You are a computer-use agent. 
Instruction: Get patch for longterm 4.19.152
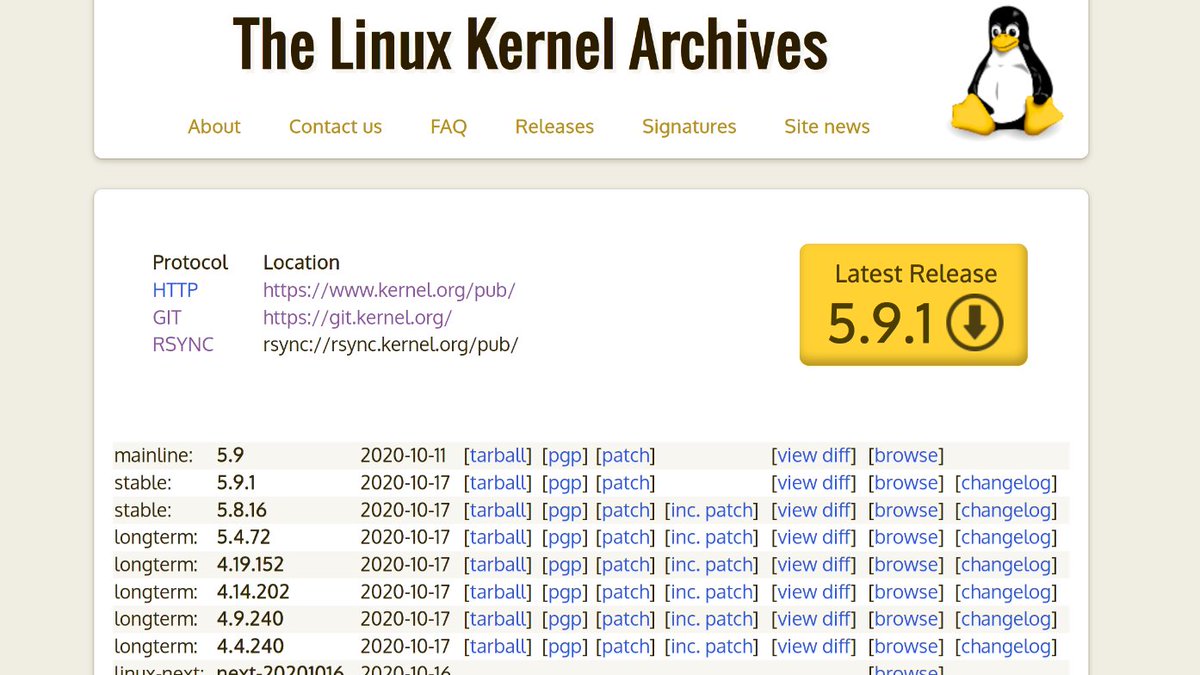coord(625,564)
